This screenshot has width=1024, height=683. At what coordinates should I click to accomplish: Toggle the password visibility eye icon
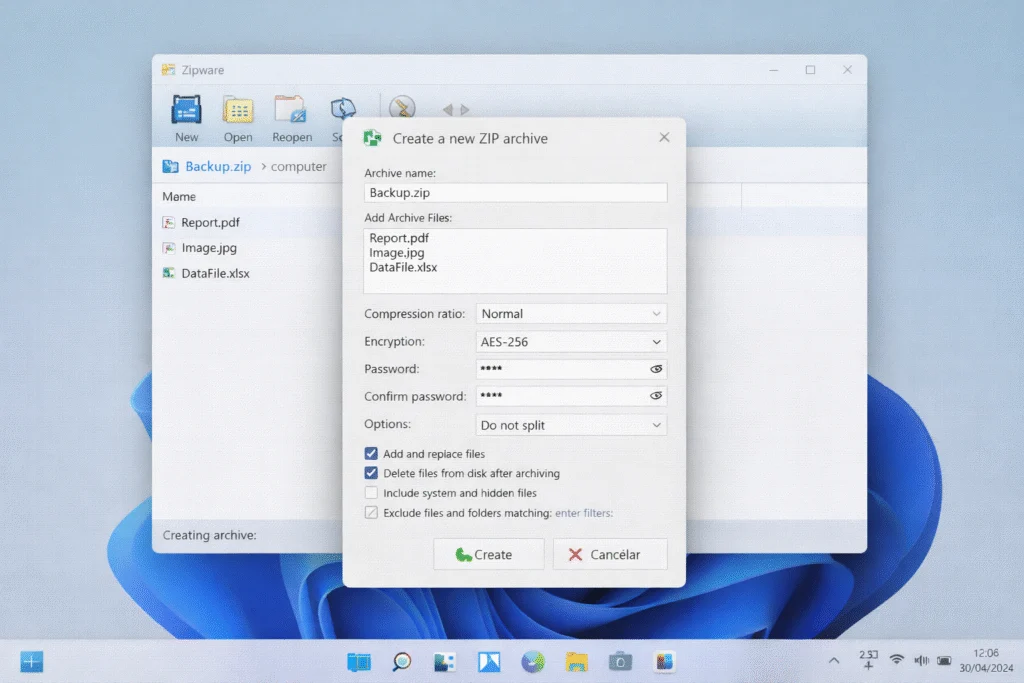[x=657, y=368]
